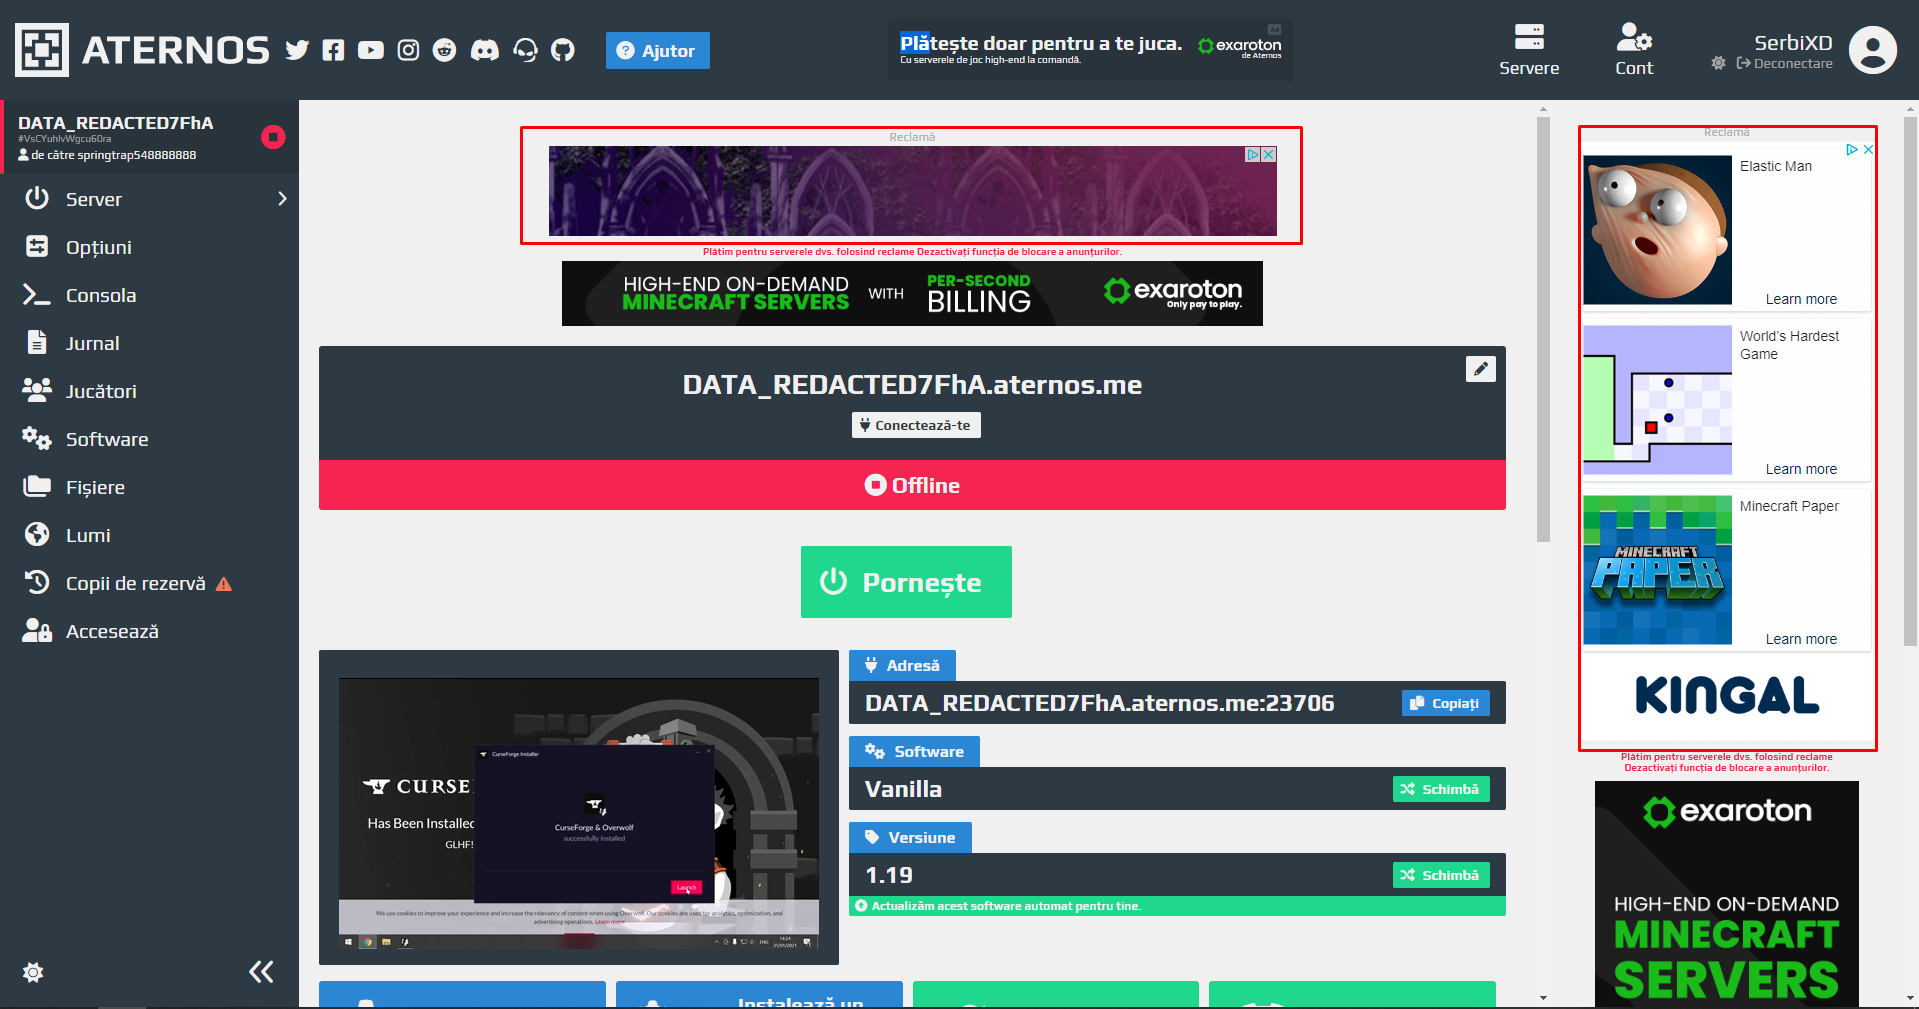Click the Deconectare logout link
Viewport: 1919px width, 1009px height.
point(1785,63)
